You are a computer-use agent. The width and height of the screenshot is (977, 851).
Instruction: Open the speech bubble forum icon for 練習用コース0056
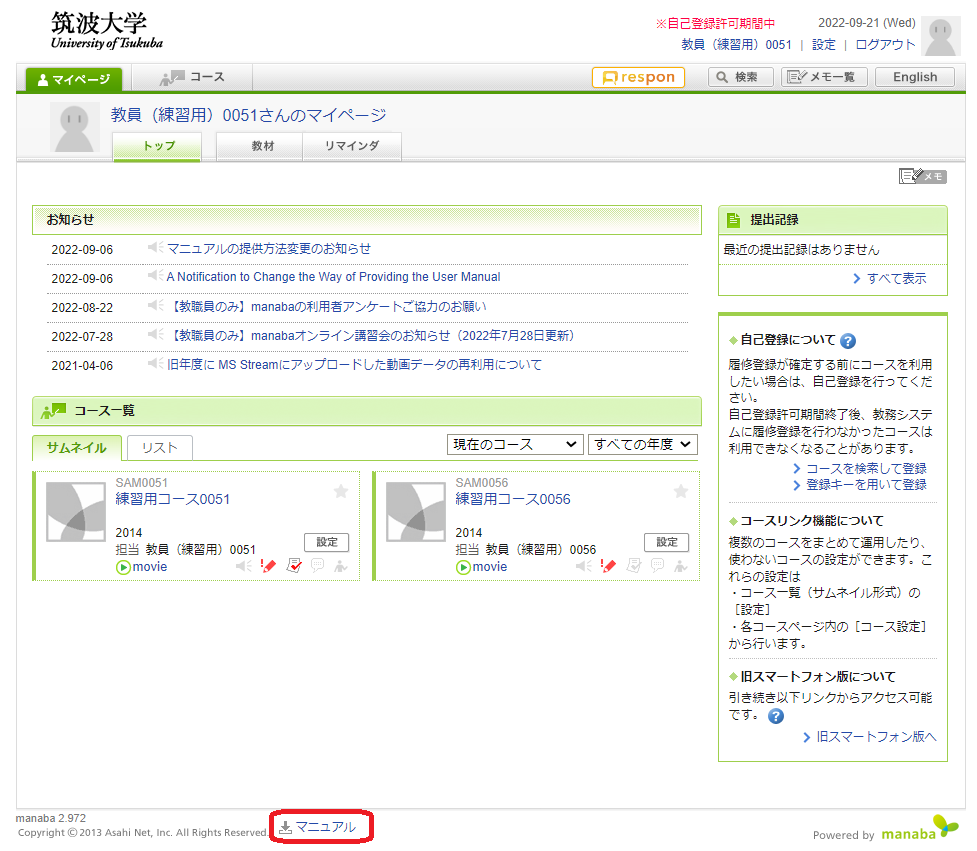[657, 566]
